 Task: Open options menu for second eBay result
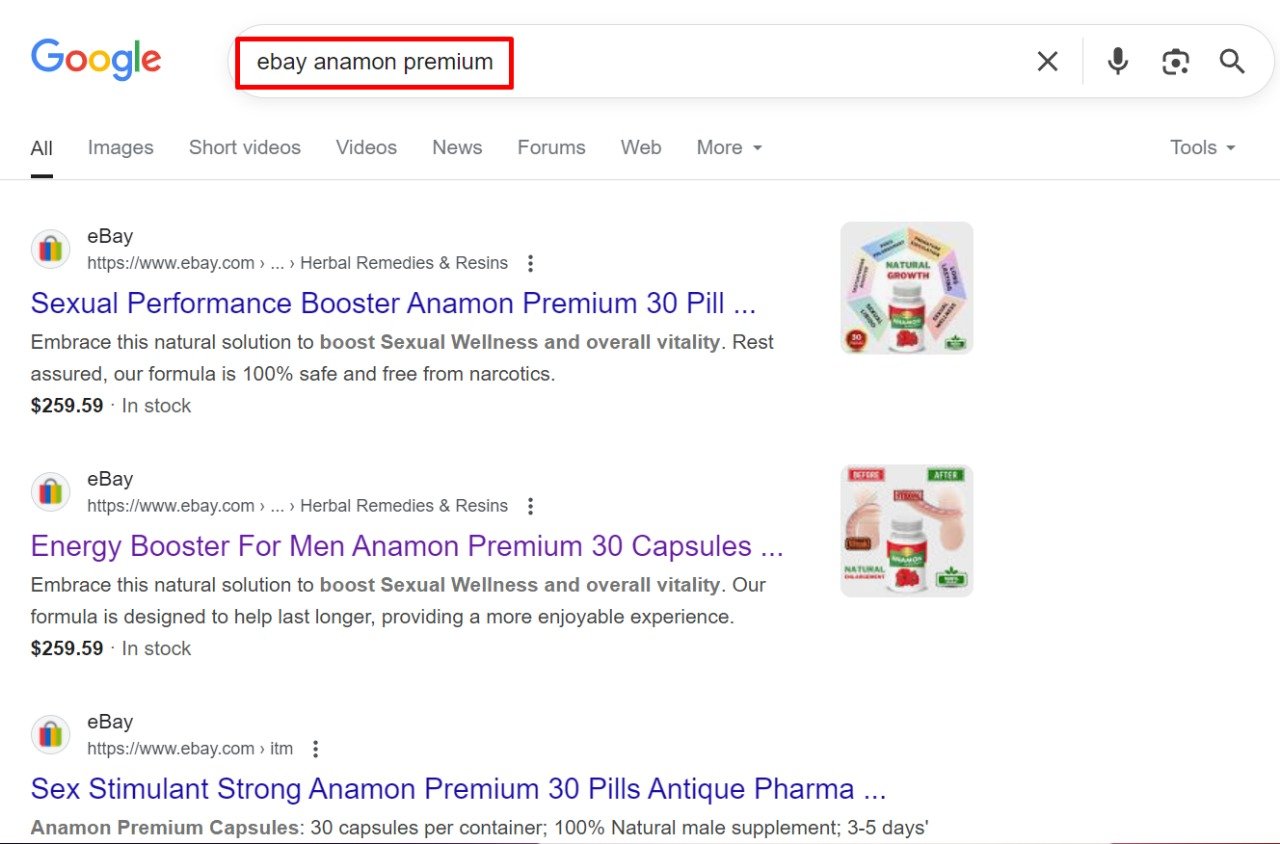[x=530, y=507]
